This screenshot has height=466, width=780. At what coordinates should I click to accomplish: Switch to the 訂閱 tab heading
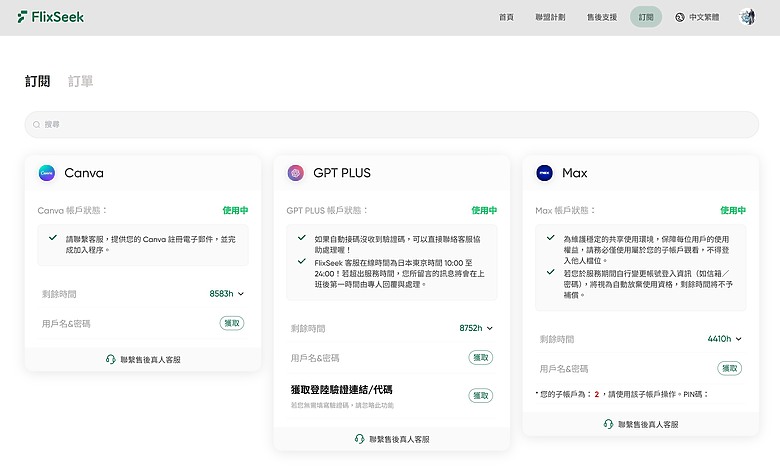38,81
